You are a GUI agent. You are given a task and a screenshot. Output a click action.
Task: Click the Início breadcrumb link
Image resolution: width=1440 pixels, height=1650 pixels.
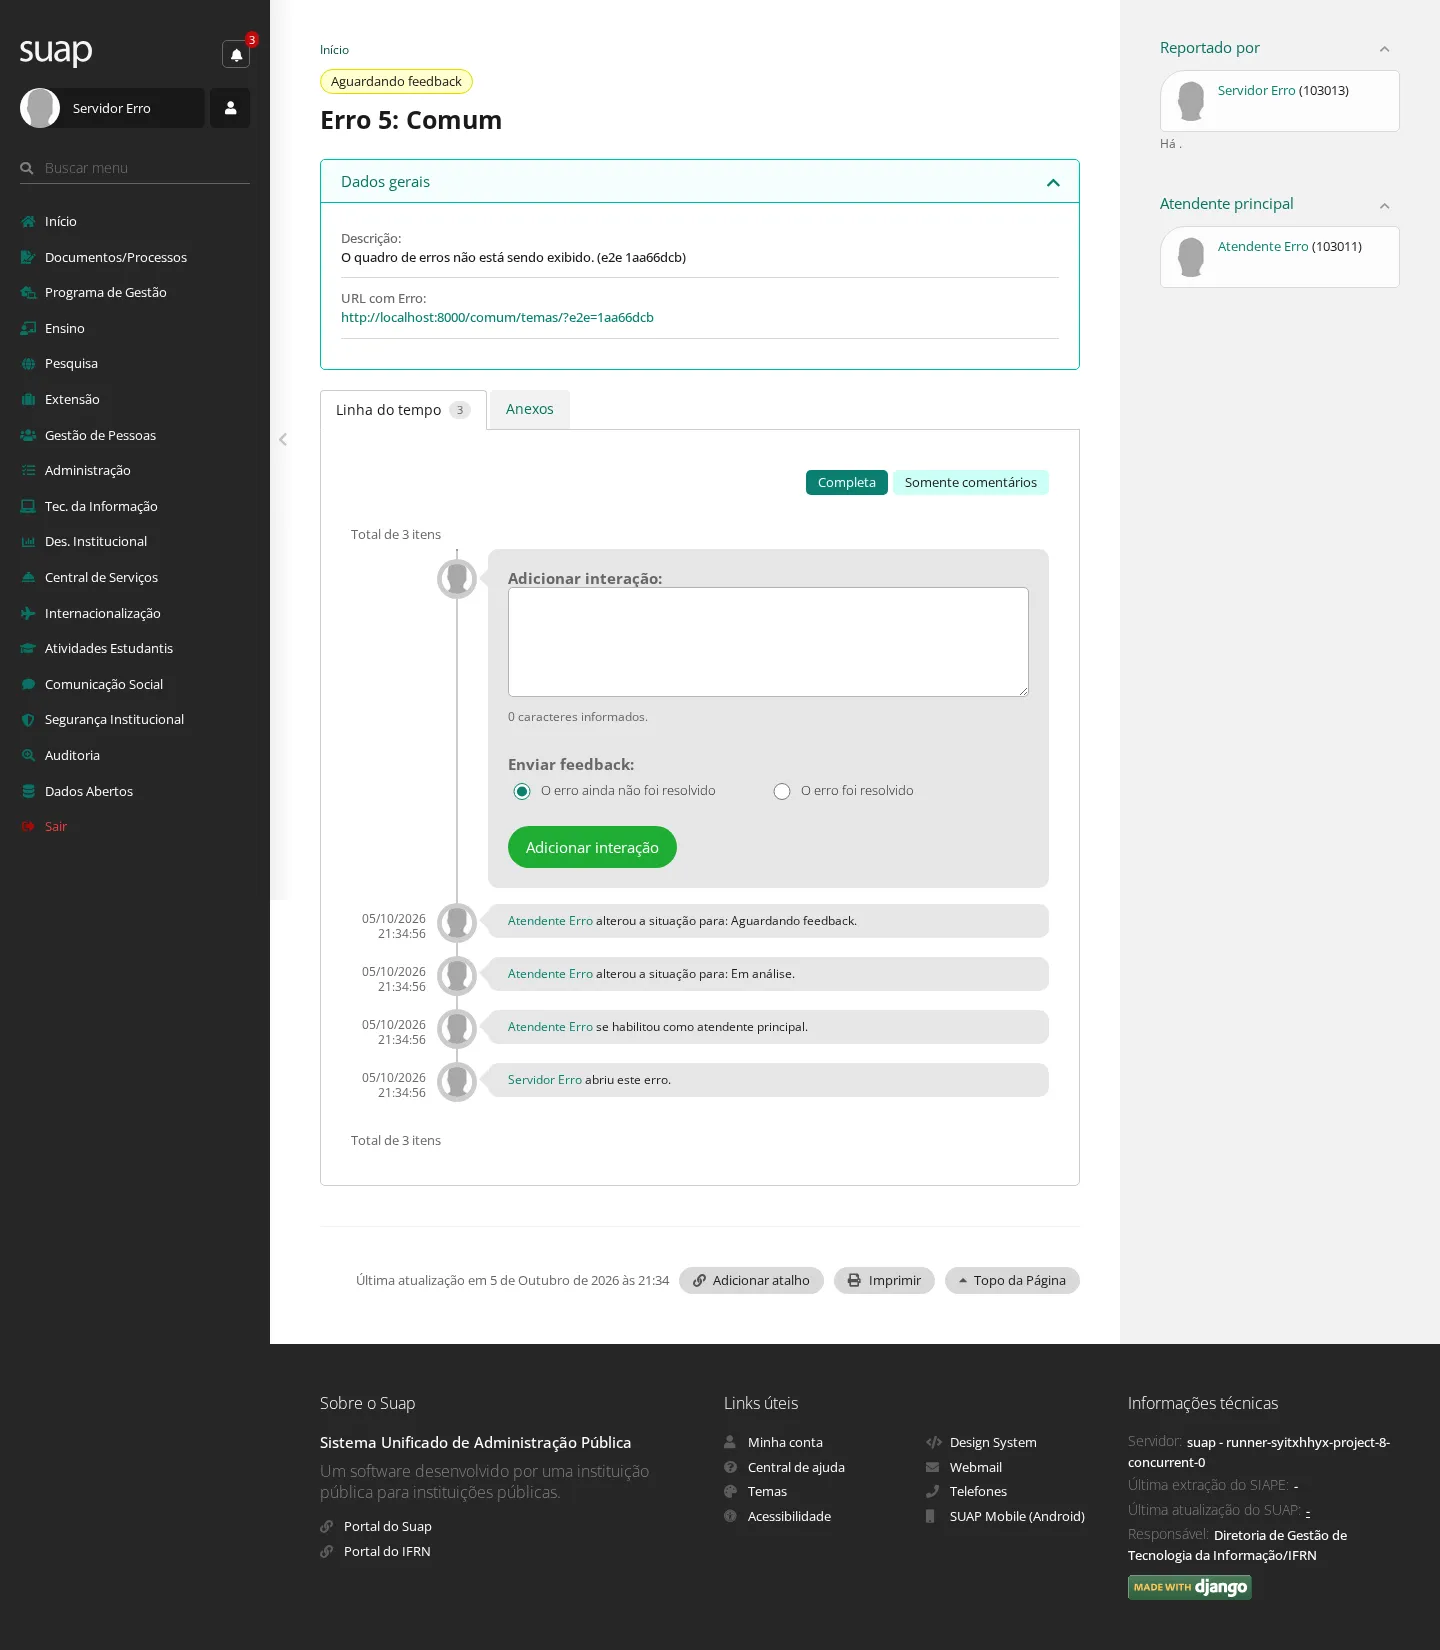(x=334, y=50)
